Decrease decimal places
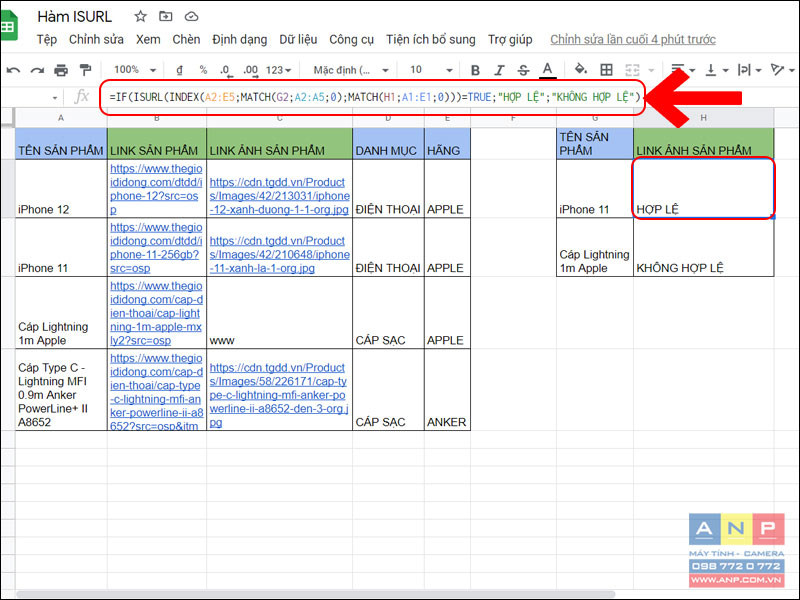This screenshot has width=800, height=600. (226, 70)
